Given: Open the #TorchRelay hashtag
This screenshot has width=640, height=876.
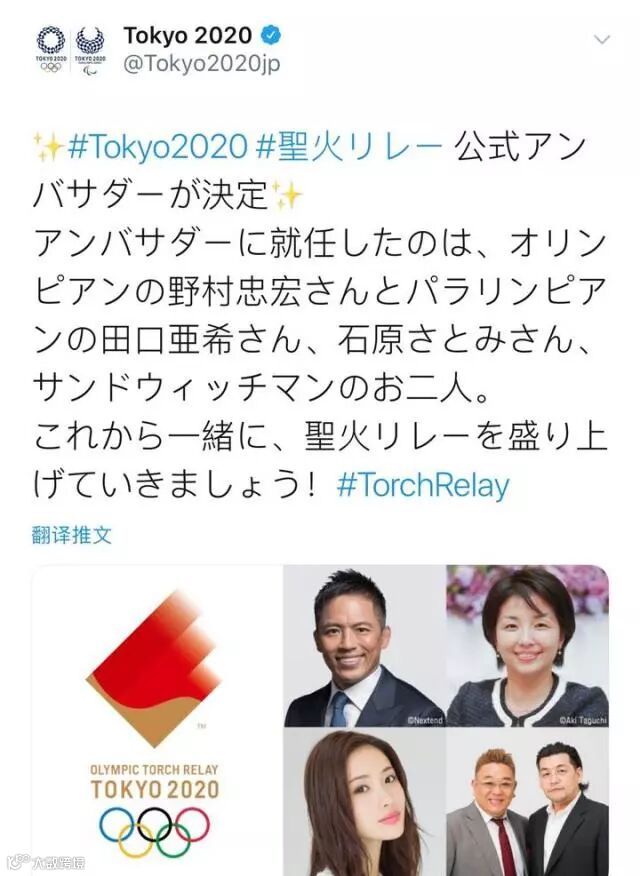Looking at the screenshot, I should [423, 485].
